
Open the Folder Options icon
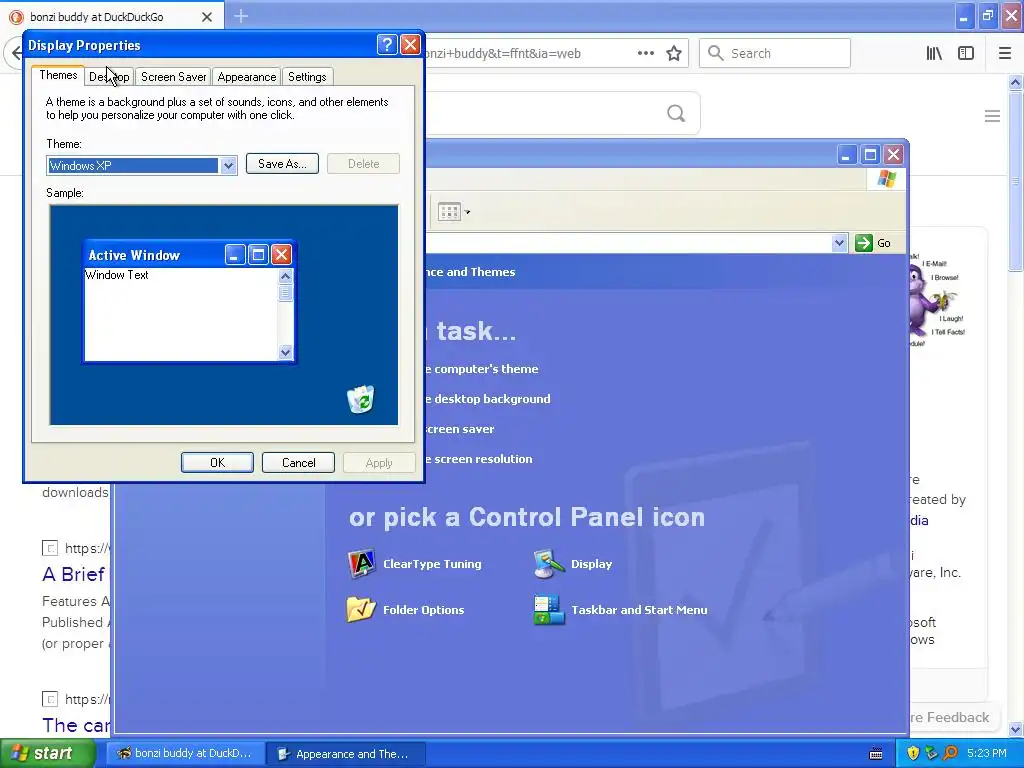(361, 609)
